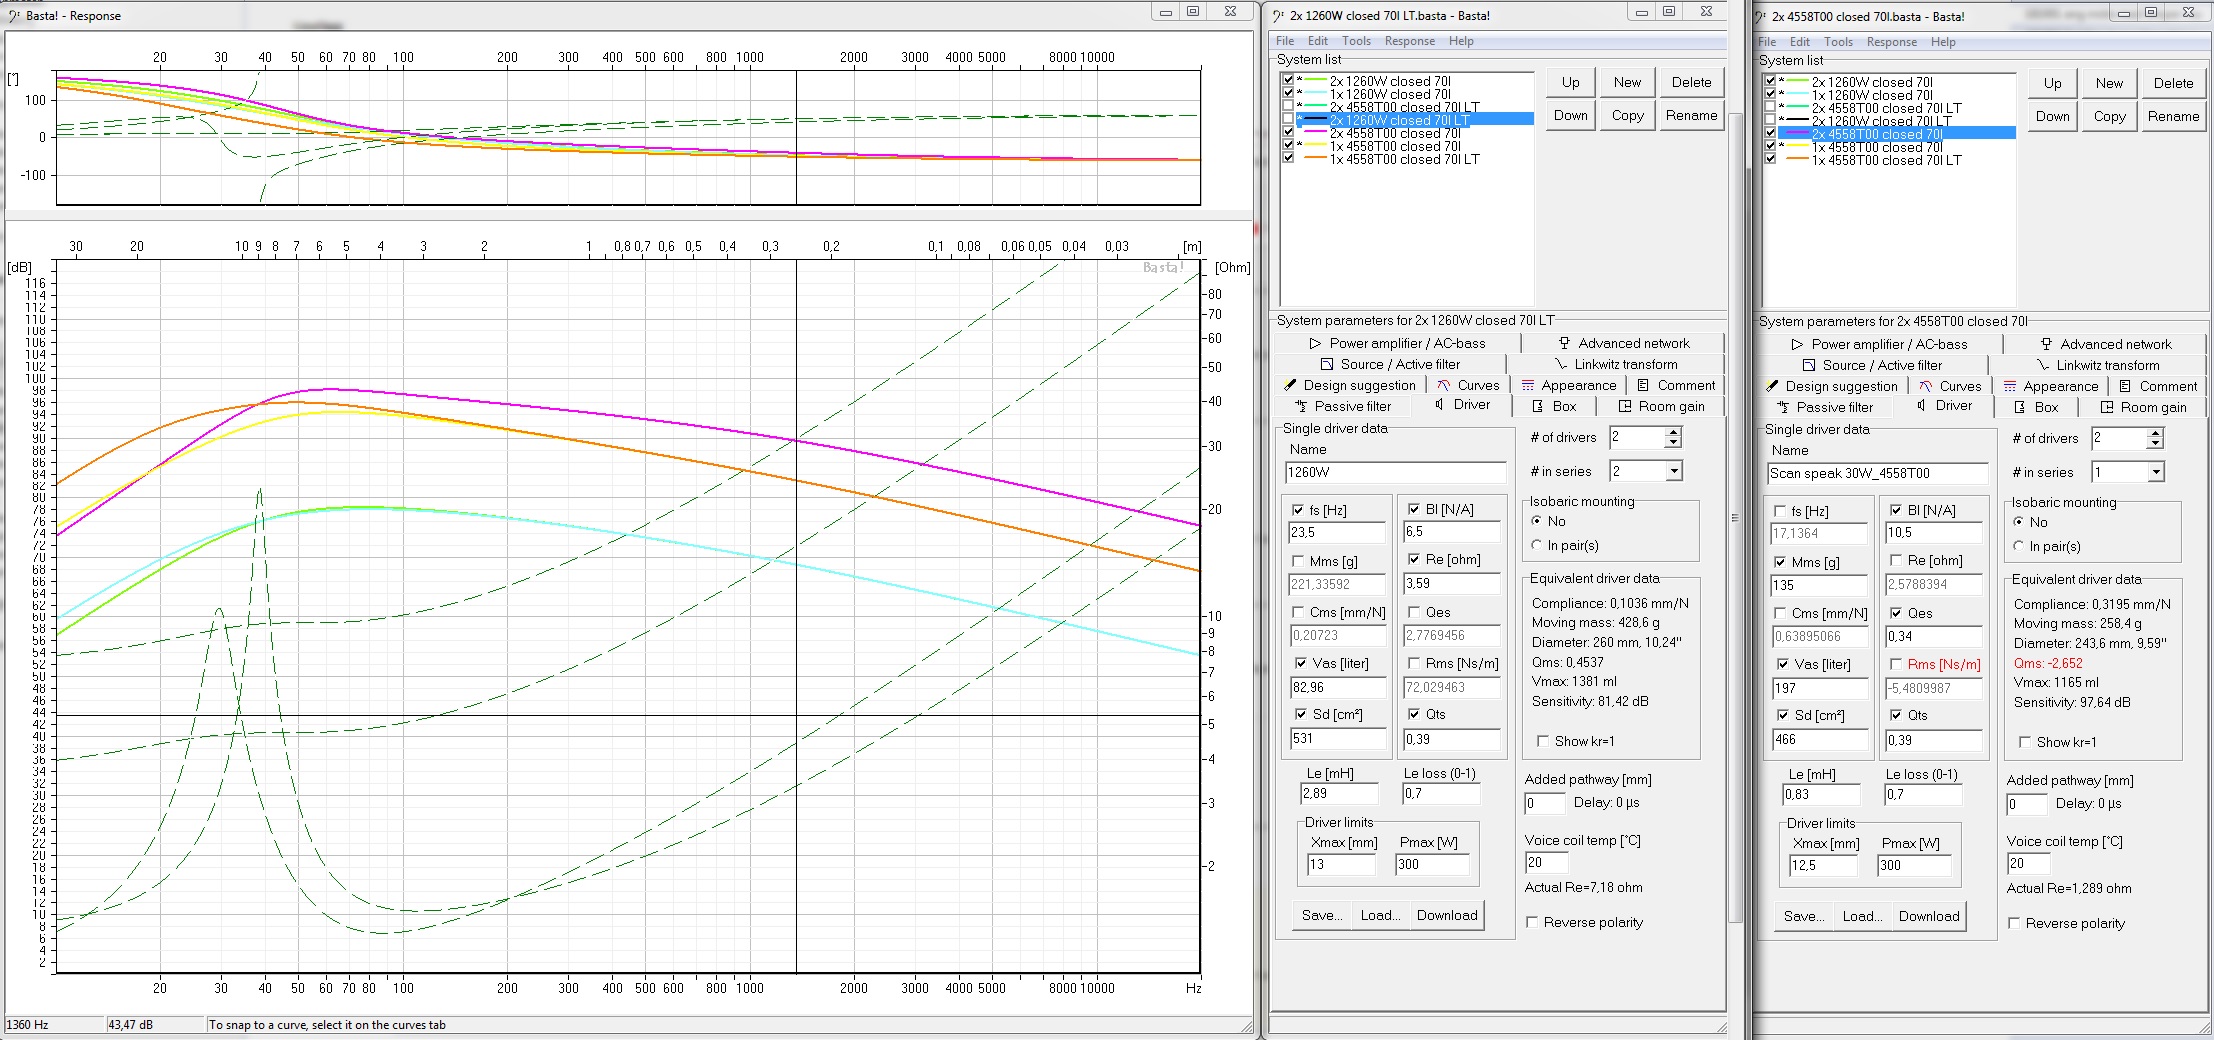Viewport: 2214px width, 1040px height.
Task: Click Design suggestion pencil icon in 4558T00 window
Action: click(x=1773, y=386)
